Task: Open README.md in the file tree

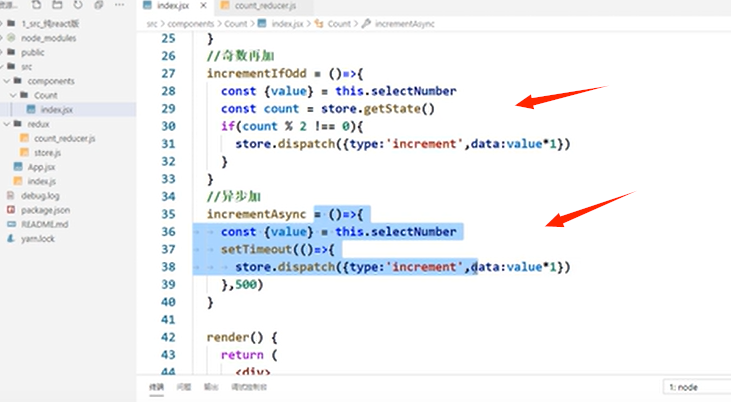Action: click(45, 225)
